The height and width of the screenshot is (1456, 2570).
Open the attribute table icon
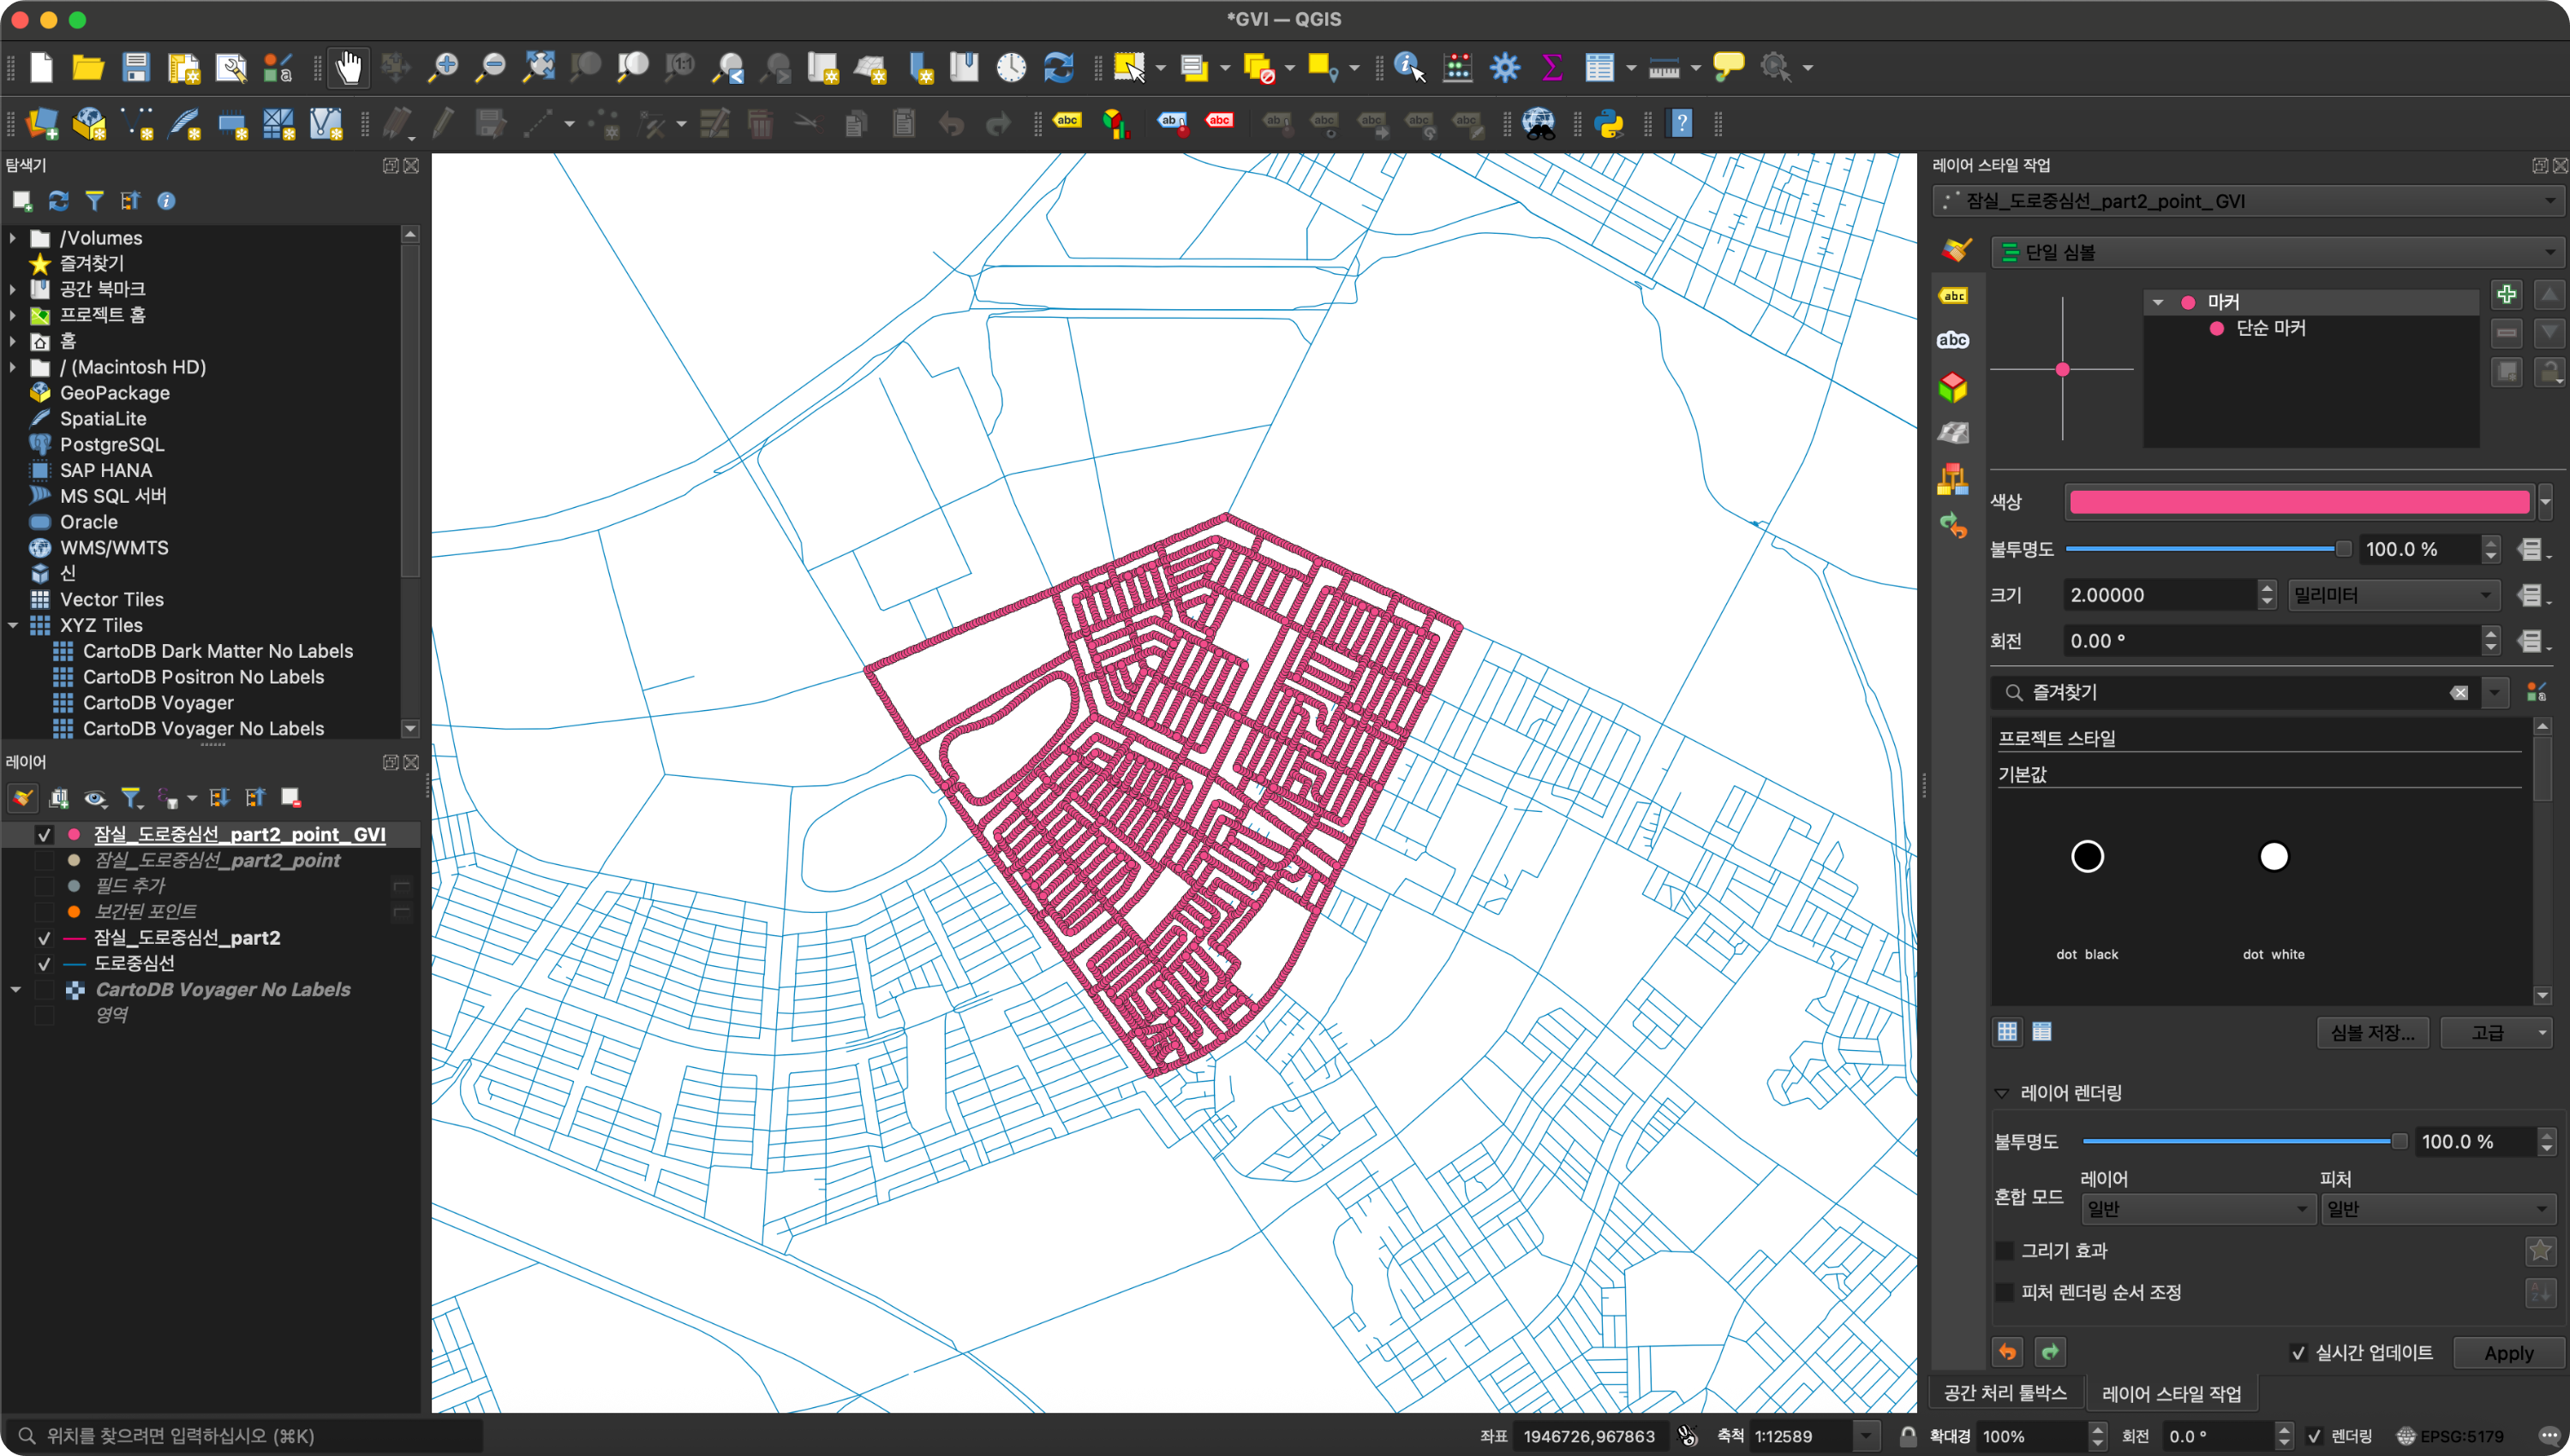pyautogui.click(x=1599, y=68)
